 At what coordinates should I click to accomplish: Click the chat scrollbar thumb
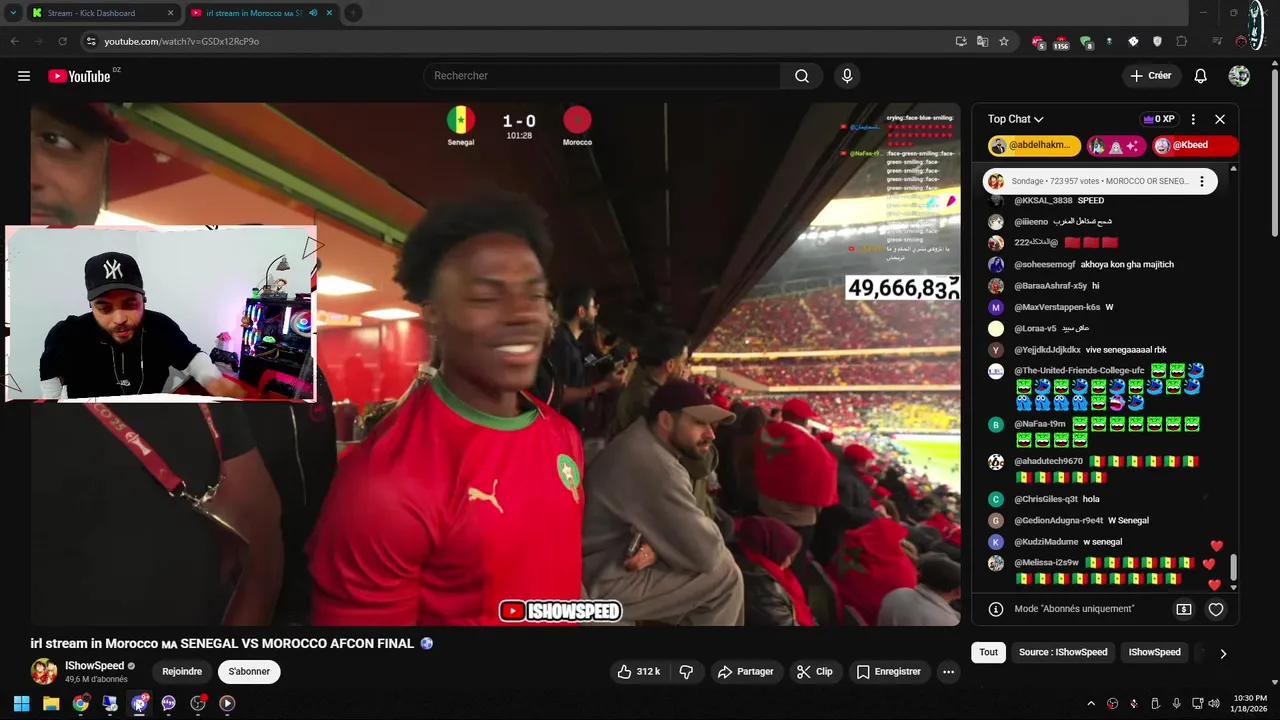coord(1233,567)
